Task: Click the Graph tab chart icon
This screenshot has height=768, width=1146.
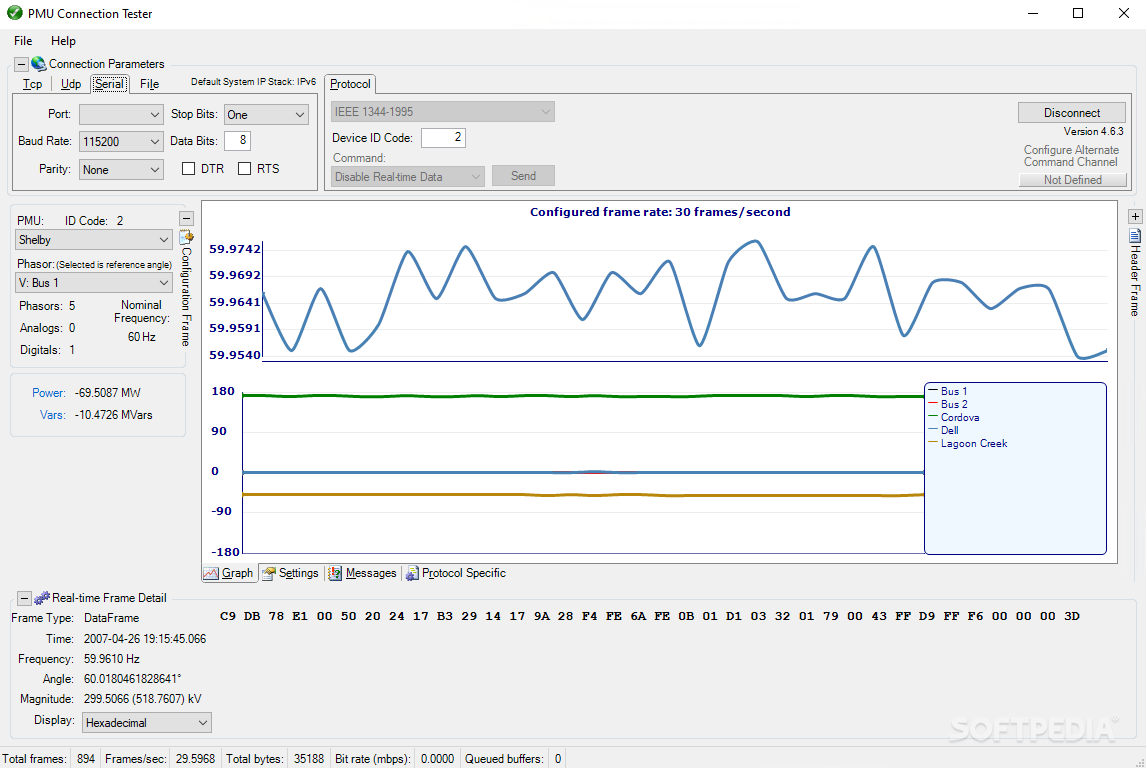Action: tap(210, 574)
